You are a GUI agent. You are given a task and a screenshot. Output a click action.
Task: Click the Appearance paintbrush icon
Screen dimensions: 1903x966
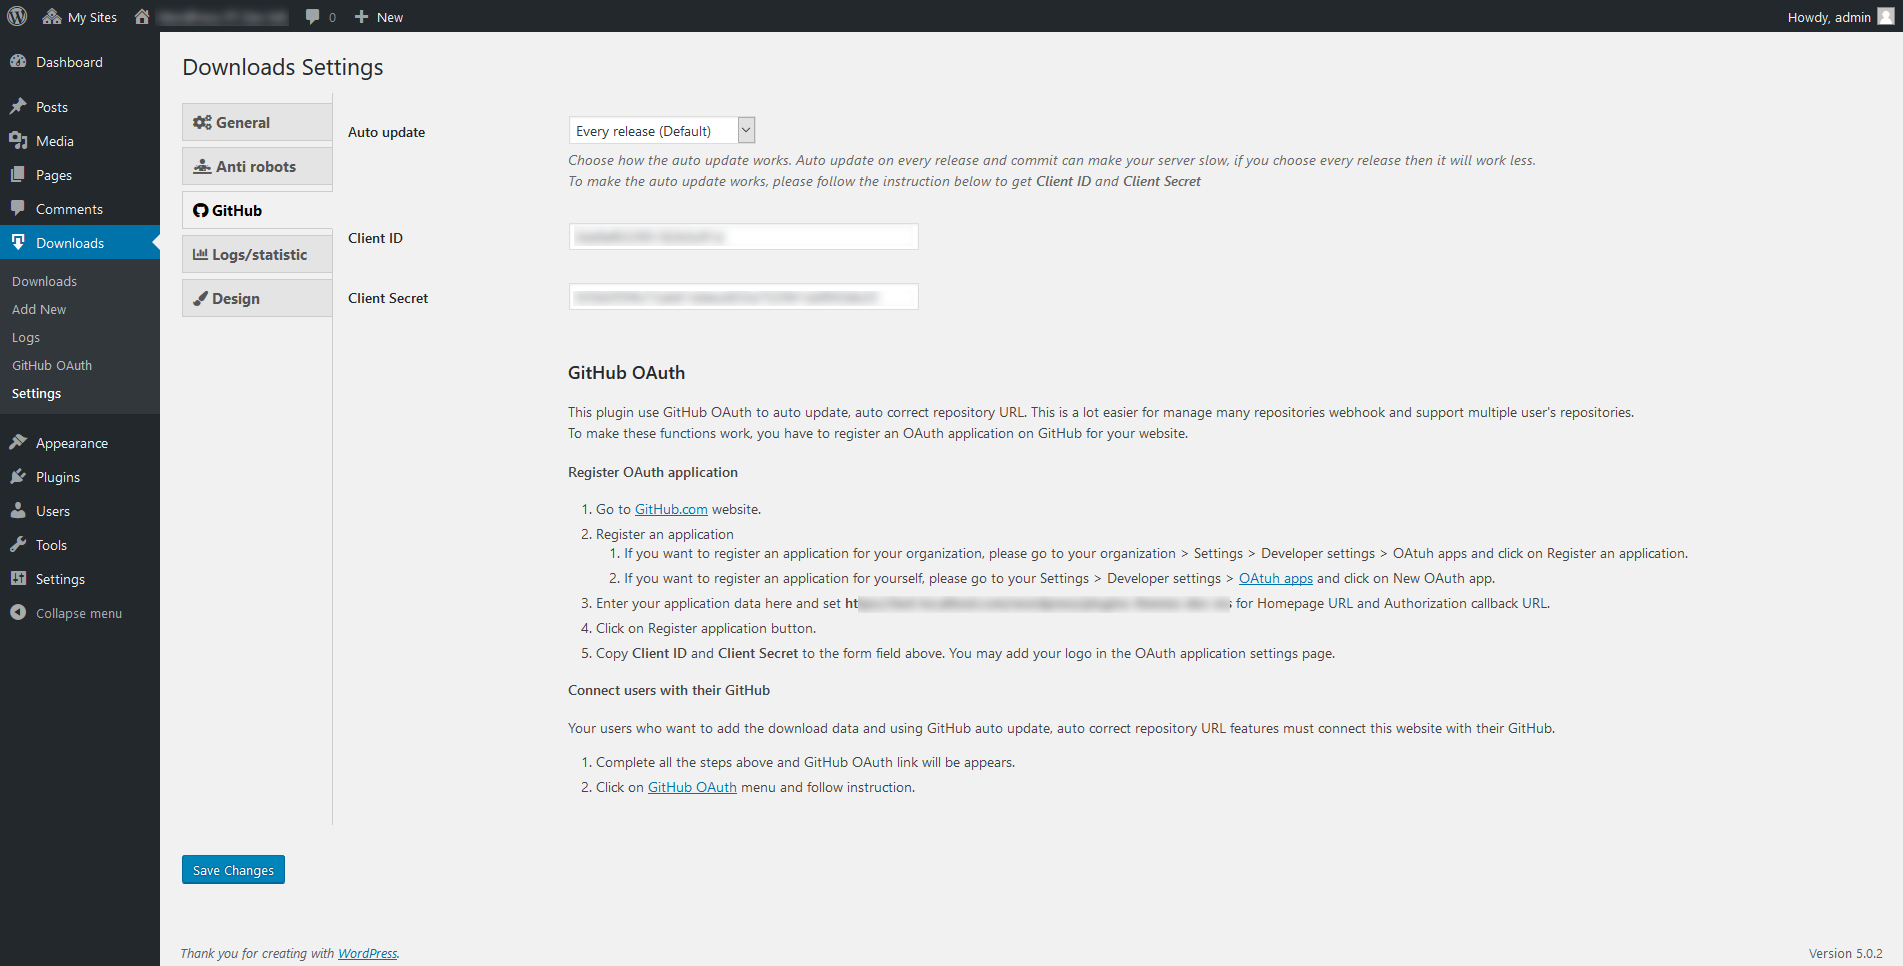(x=18, y=442)
